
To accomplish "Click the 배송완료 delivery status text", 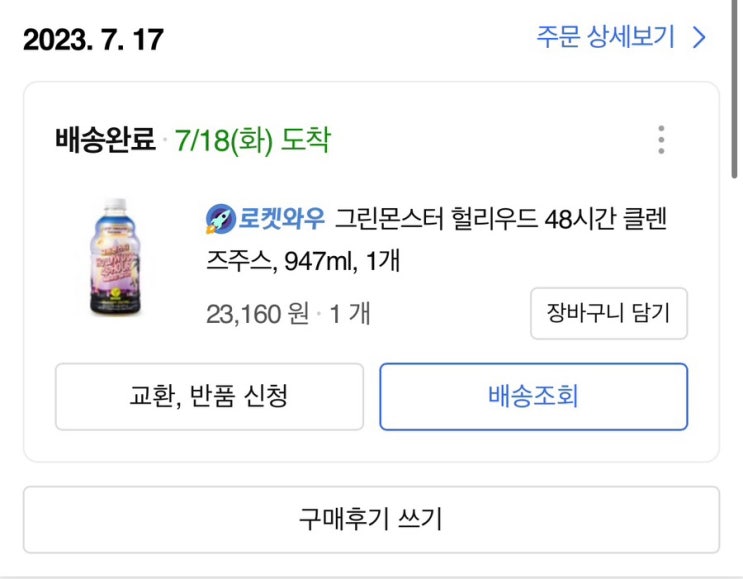I will (x=105, y=141).
